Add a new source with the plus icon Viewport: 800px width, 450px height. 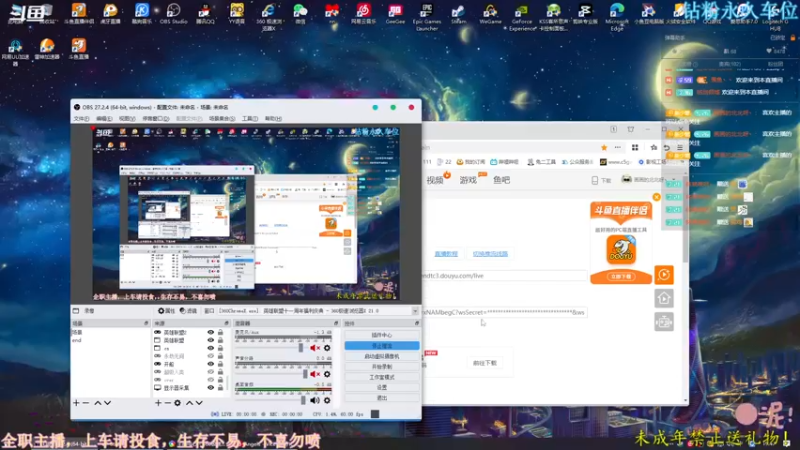158,403
